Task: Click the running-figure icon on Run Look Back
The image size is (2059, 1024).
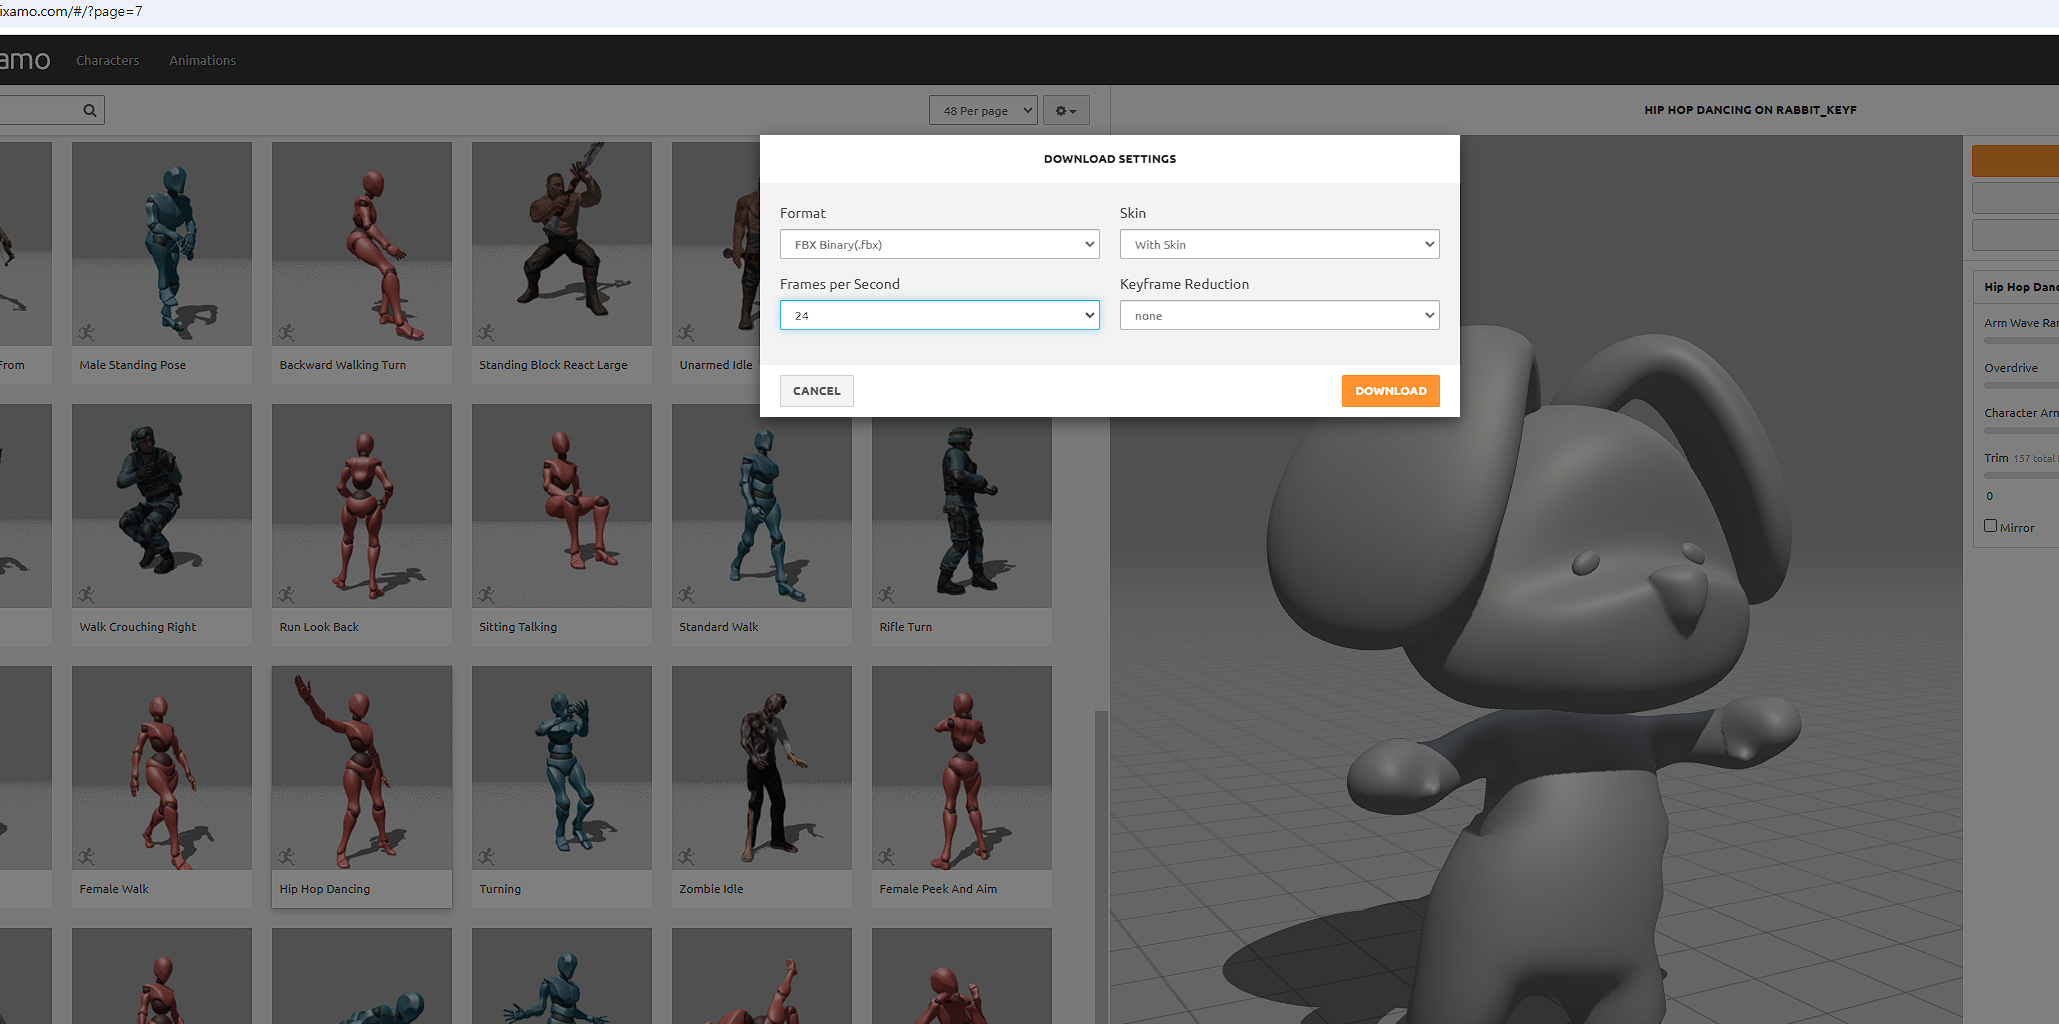Action: click(x=287, y=594)
